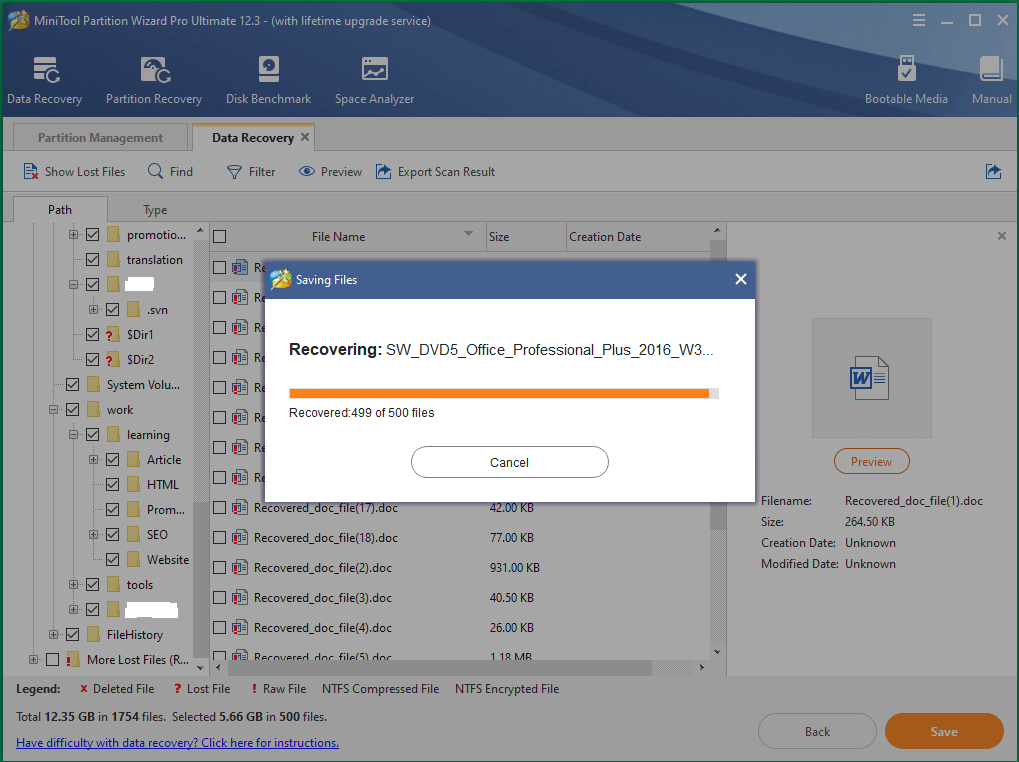1019x762 pixels.
Task: Click the Bootable Media icon
Action: 906,70
